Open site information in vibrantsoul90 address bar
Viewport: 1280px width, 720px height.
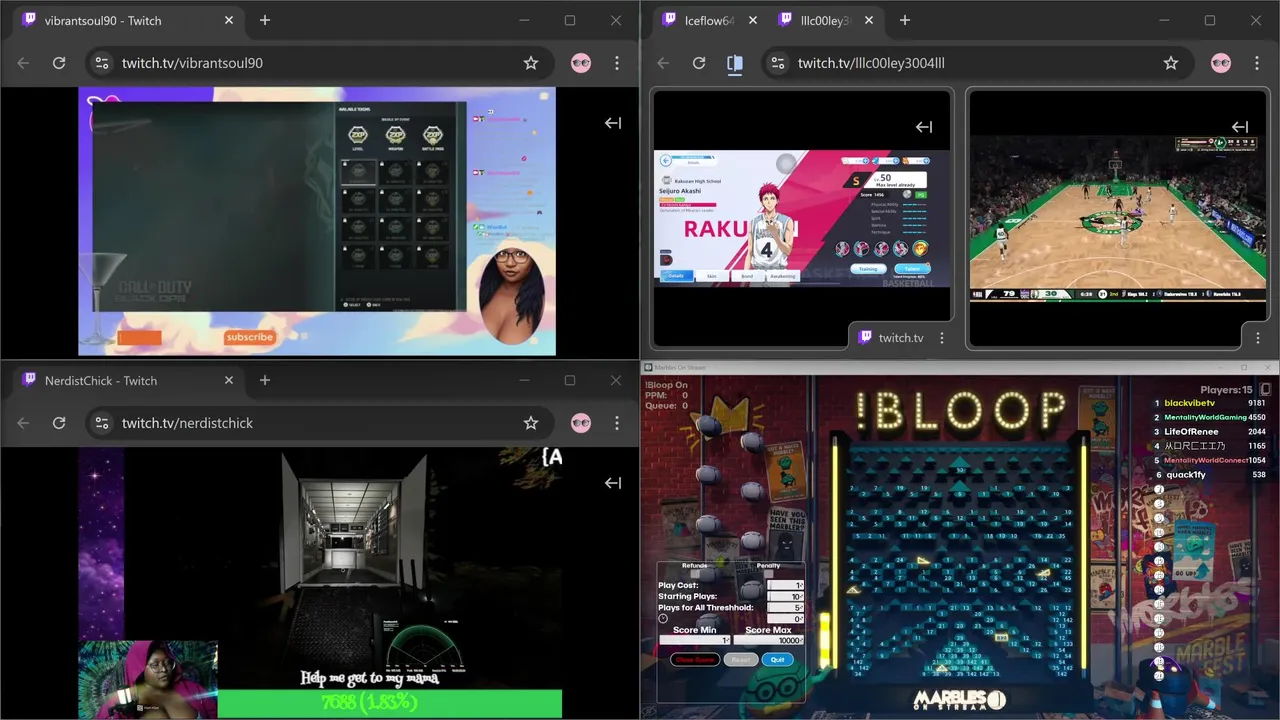point(101,63)
